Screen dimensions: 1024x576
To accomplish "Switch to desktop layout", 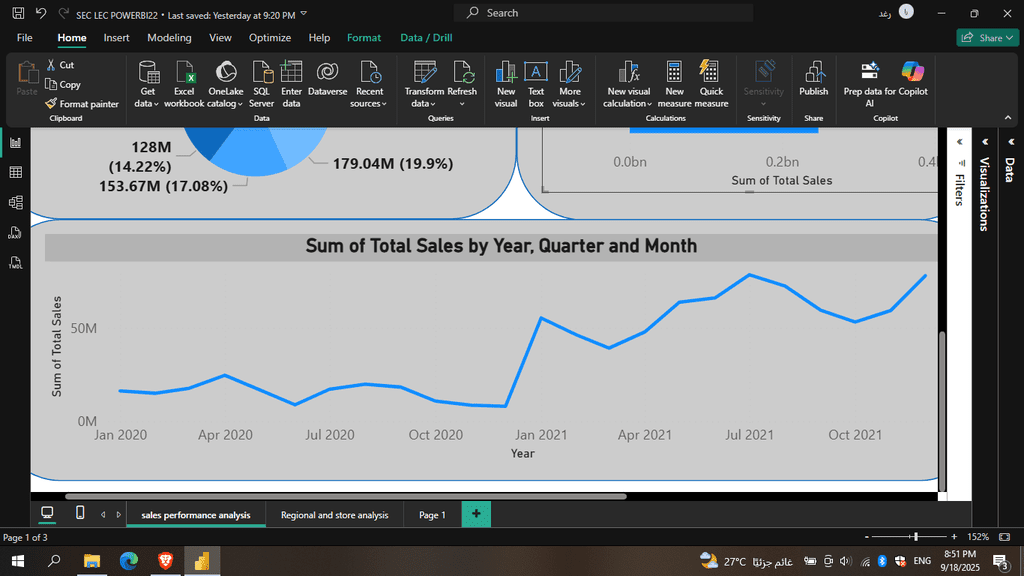I will point(47,513).
